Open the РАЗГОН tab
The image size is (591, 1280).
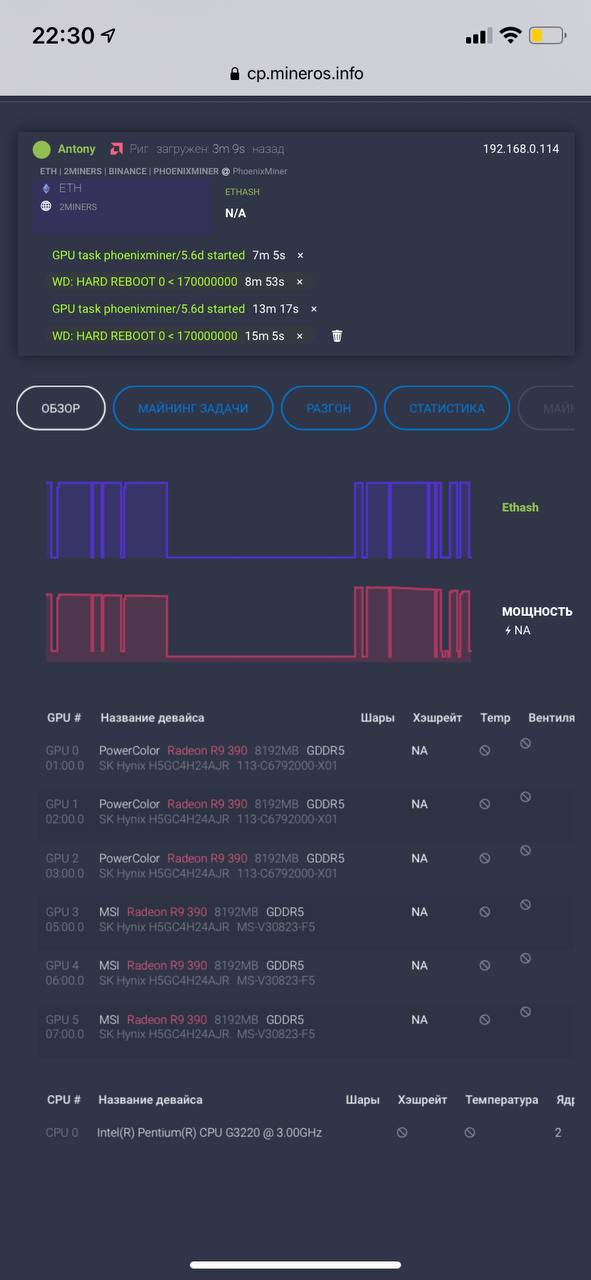pos(328,408)
